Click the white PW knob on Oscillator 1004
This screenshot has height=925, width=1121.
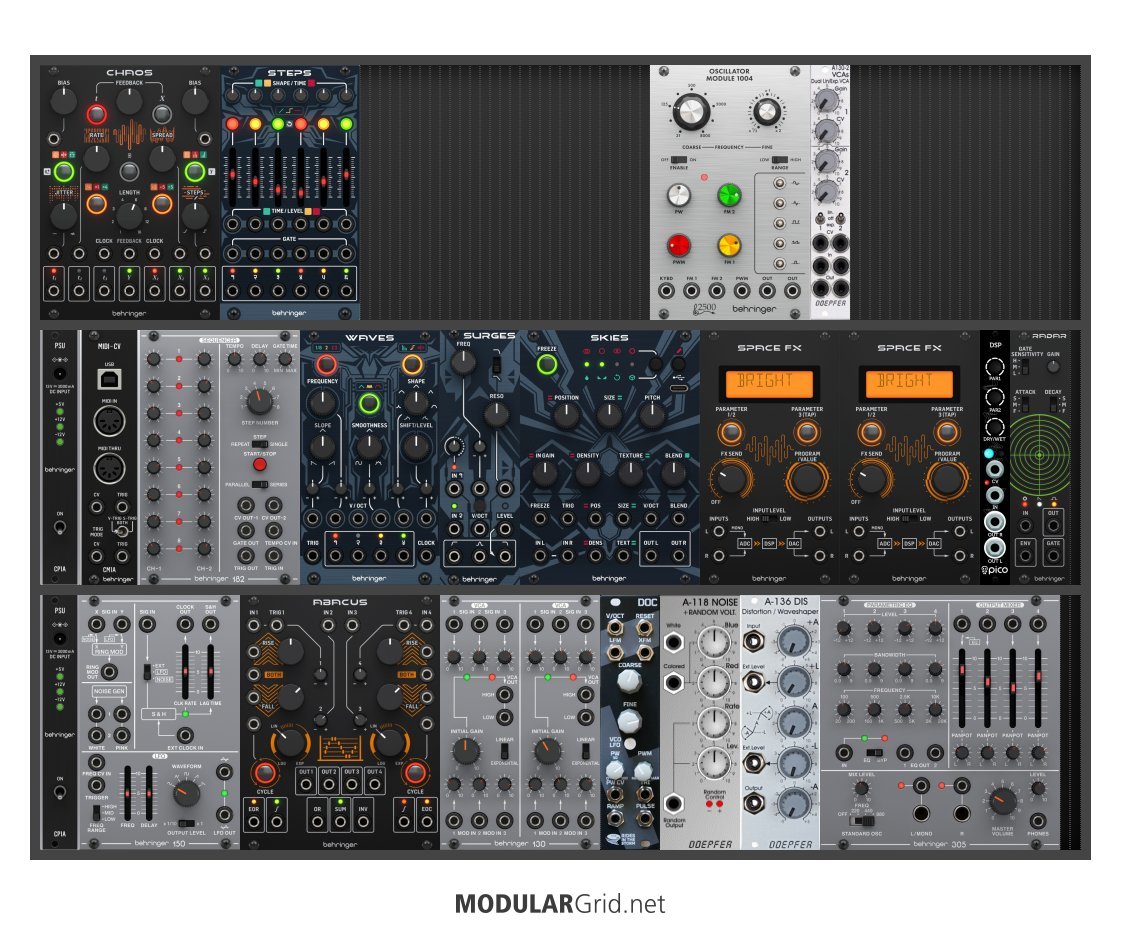tap(678, 194)
